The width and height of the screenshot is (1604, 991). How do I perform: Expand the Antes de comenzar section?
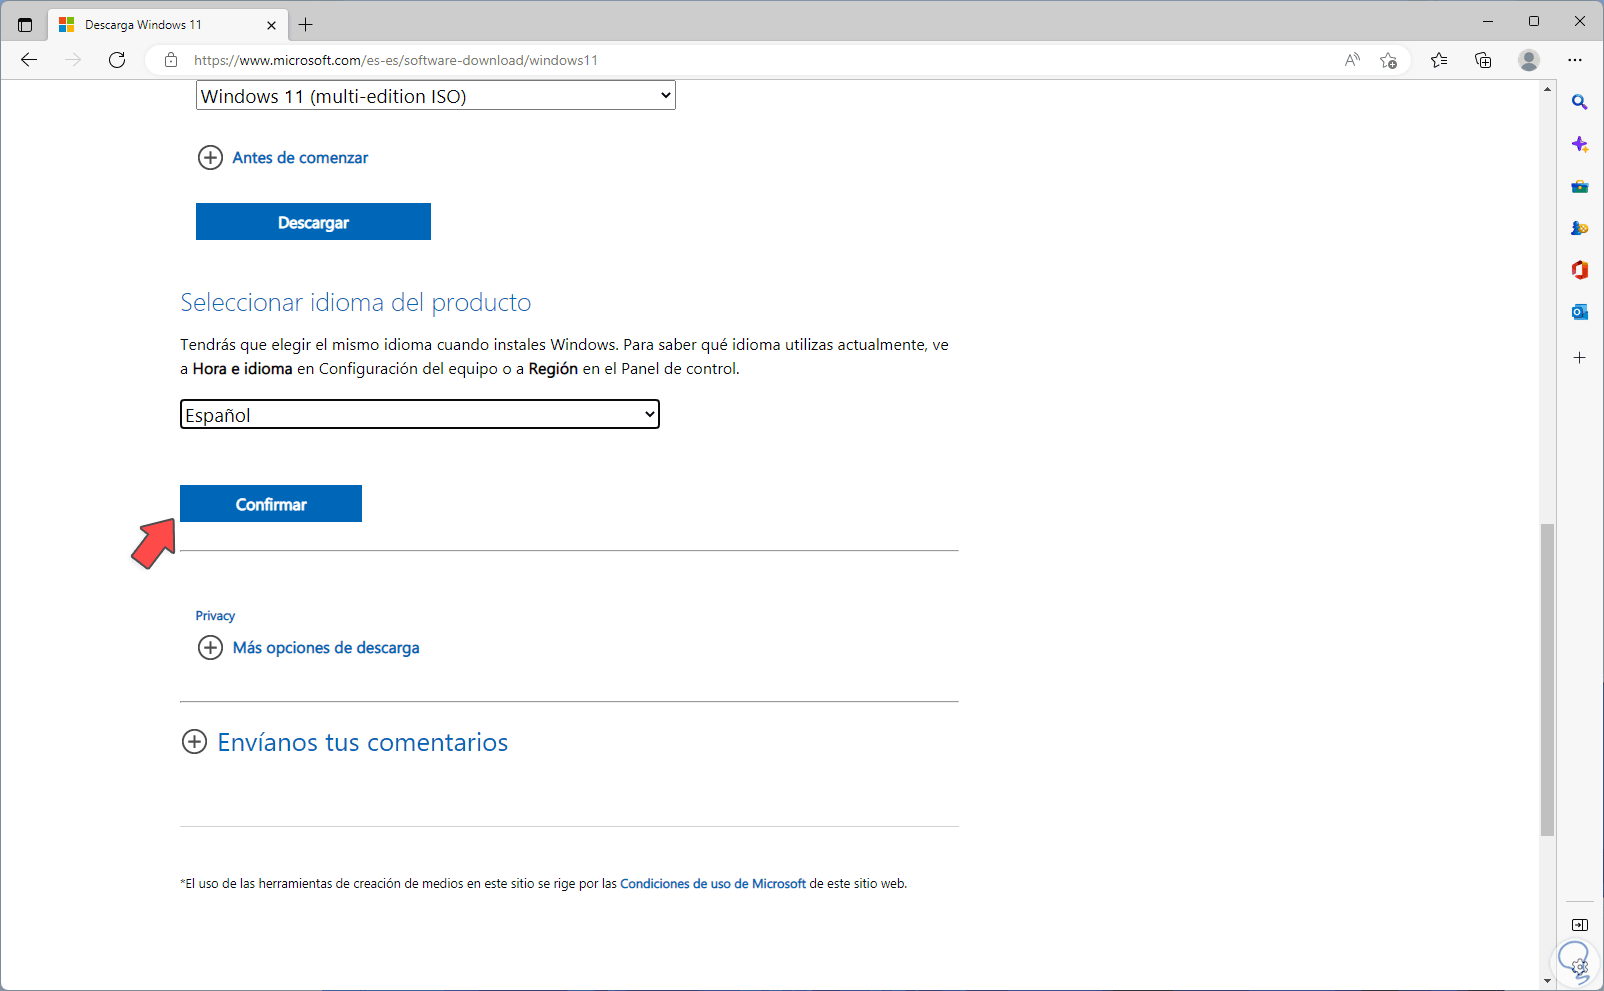point(283,158)
